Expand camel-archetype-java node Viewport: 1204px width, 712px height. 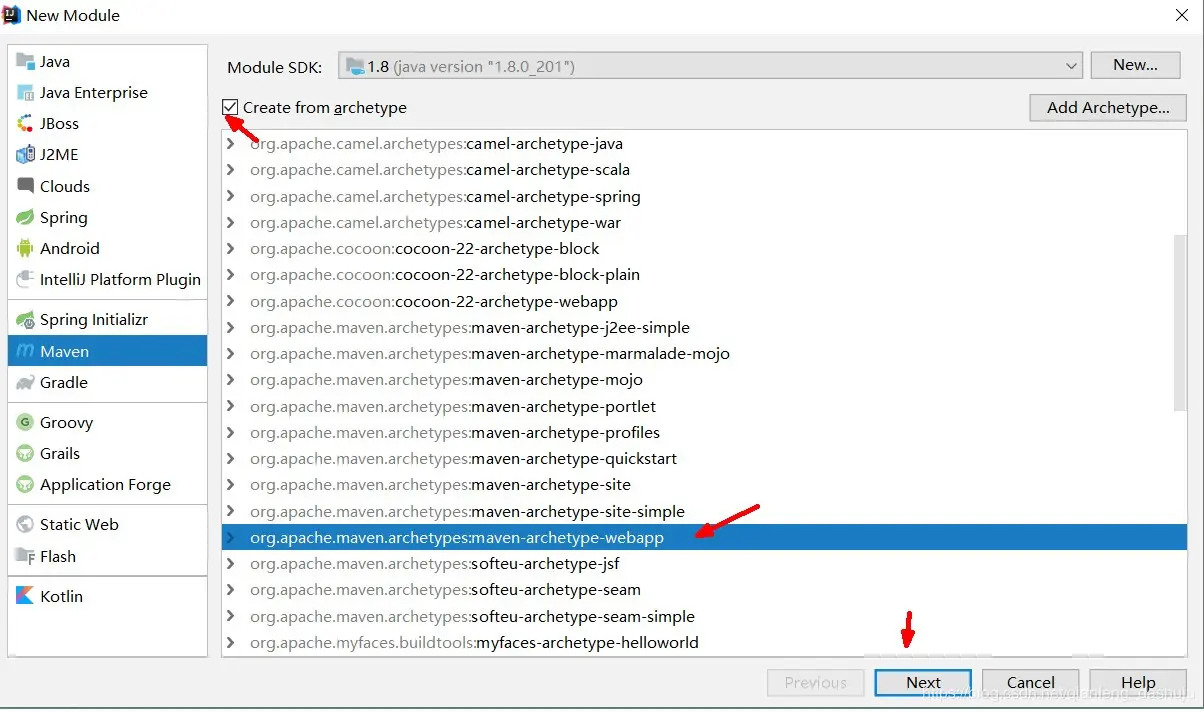[231, 144]
